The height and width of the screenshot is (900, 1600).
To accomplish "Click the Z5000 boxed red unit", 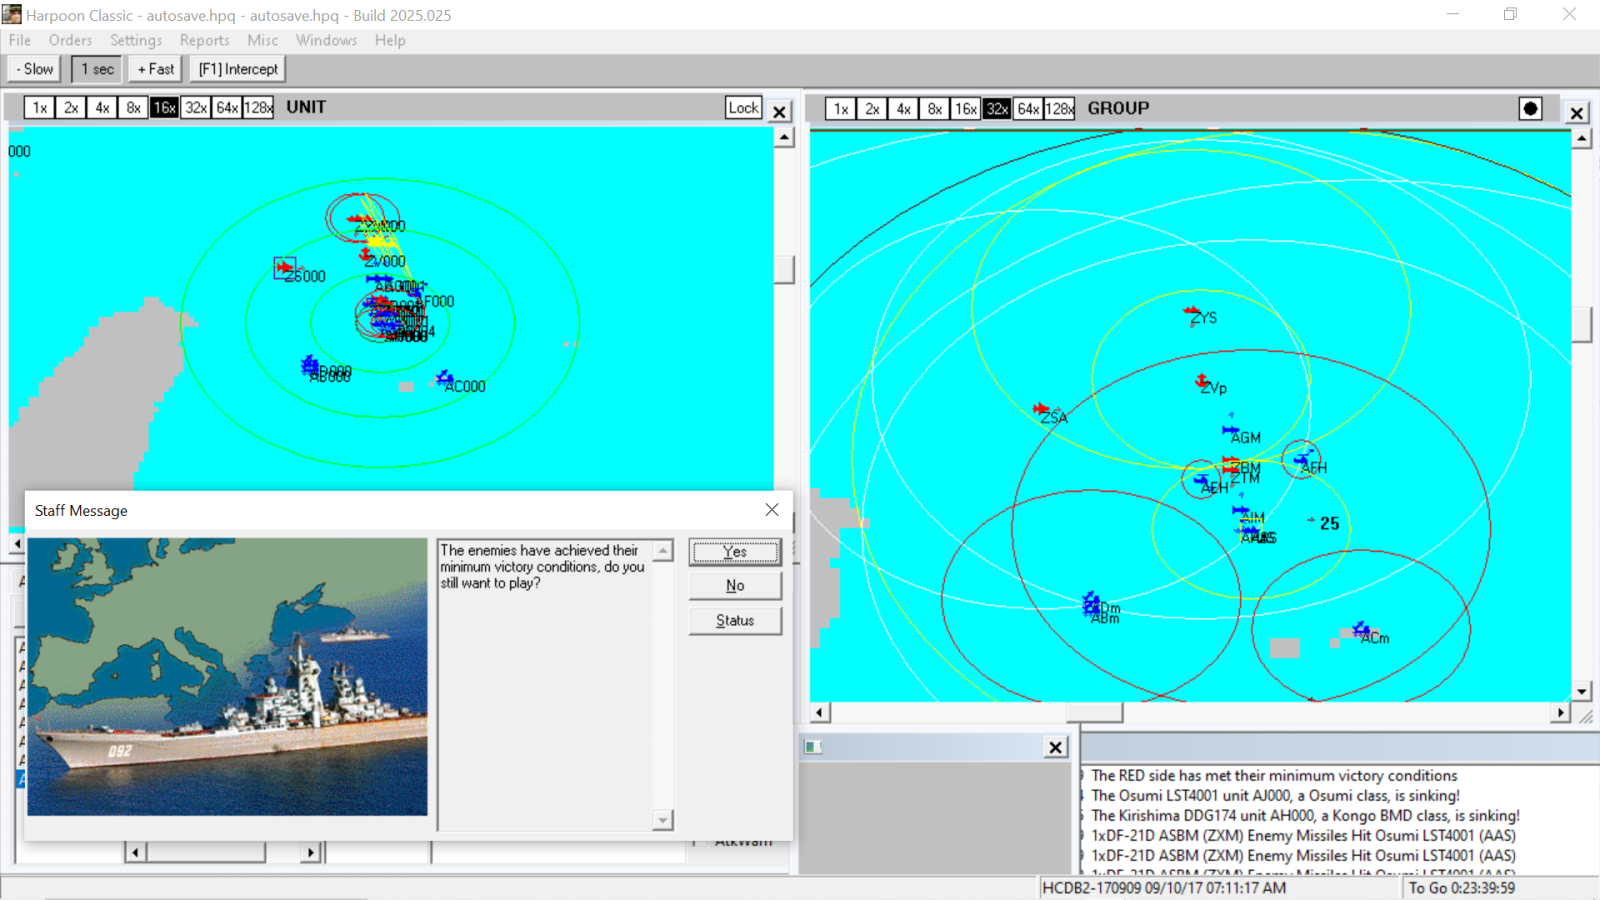I will click(x=285, y=268).
